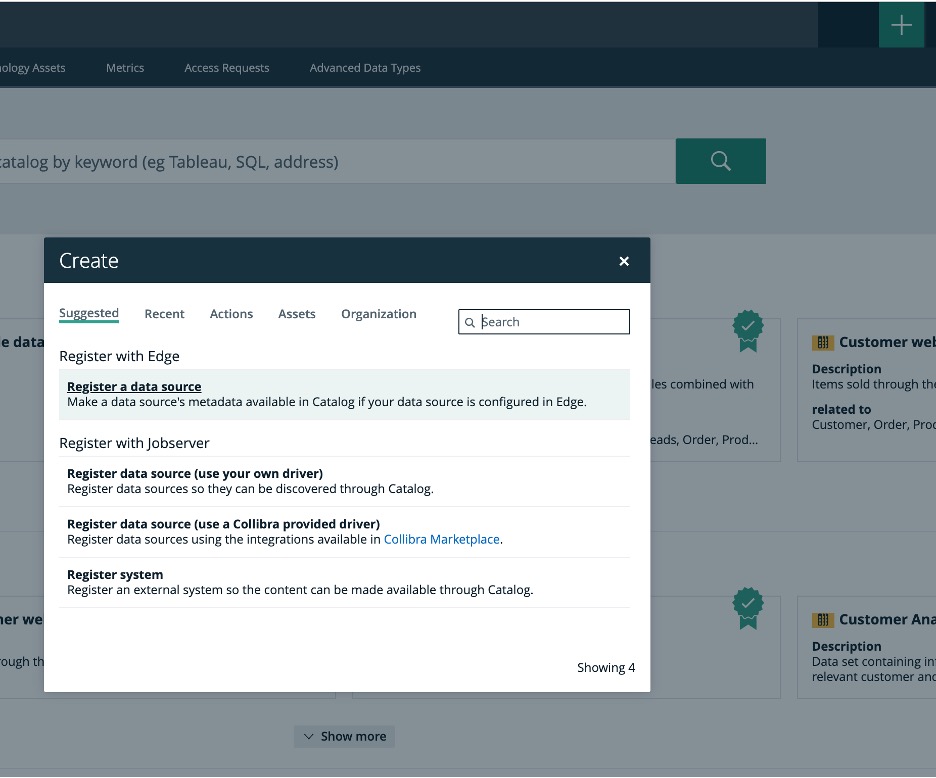Image resolution: width=936 pixels, height=778 pixels.
Task: Close the Create dialog
Action: coord(624,261)
